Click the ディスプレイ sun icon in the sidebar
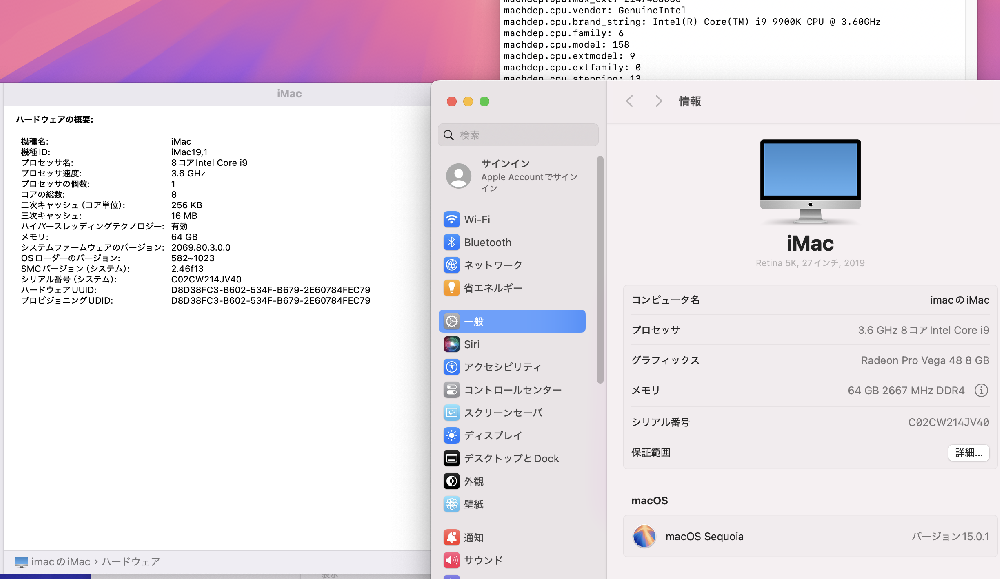 point(452,436)
